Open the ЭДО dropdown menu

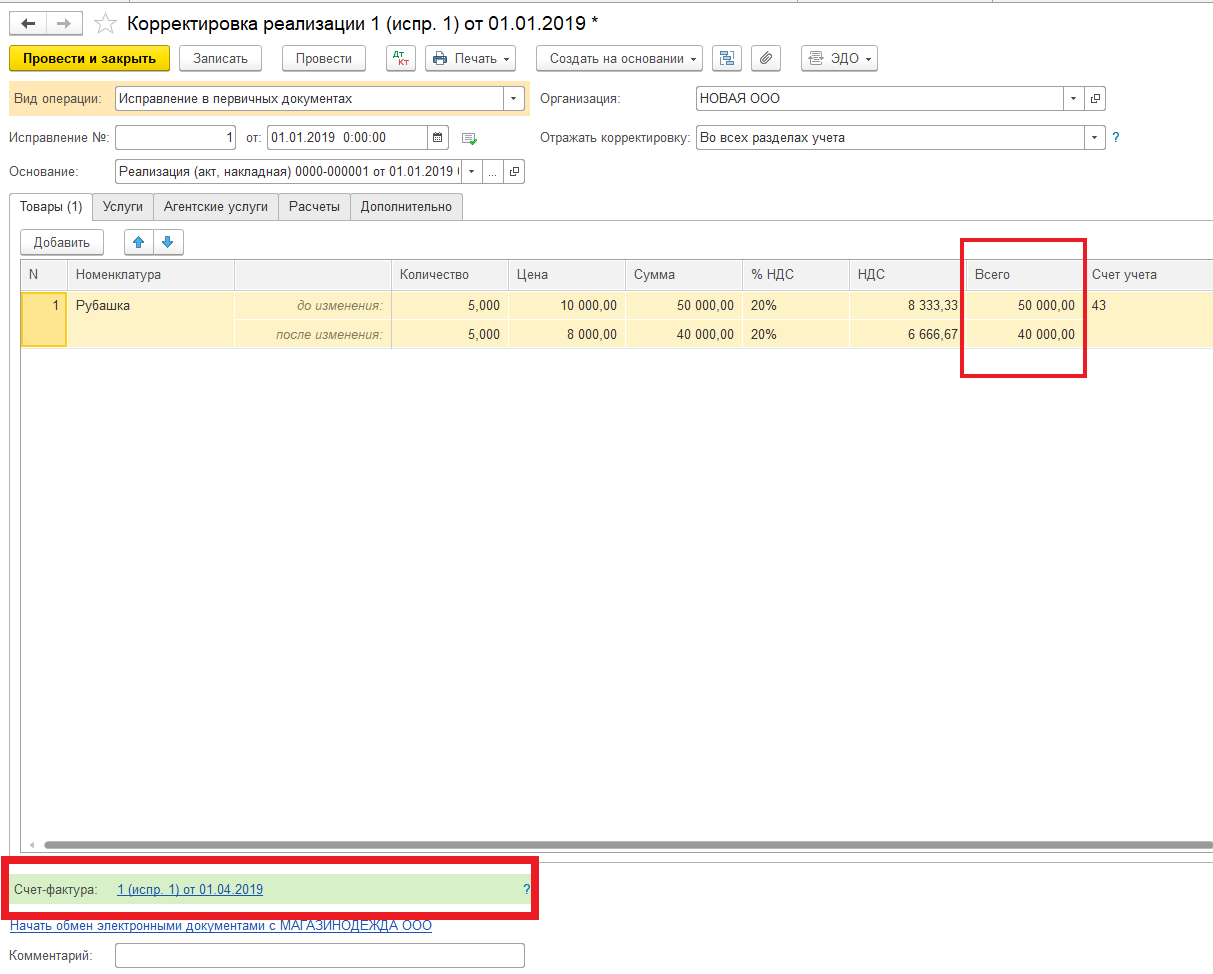click(x=839, y=59)
